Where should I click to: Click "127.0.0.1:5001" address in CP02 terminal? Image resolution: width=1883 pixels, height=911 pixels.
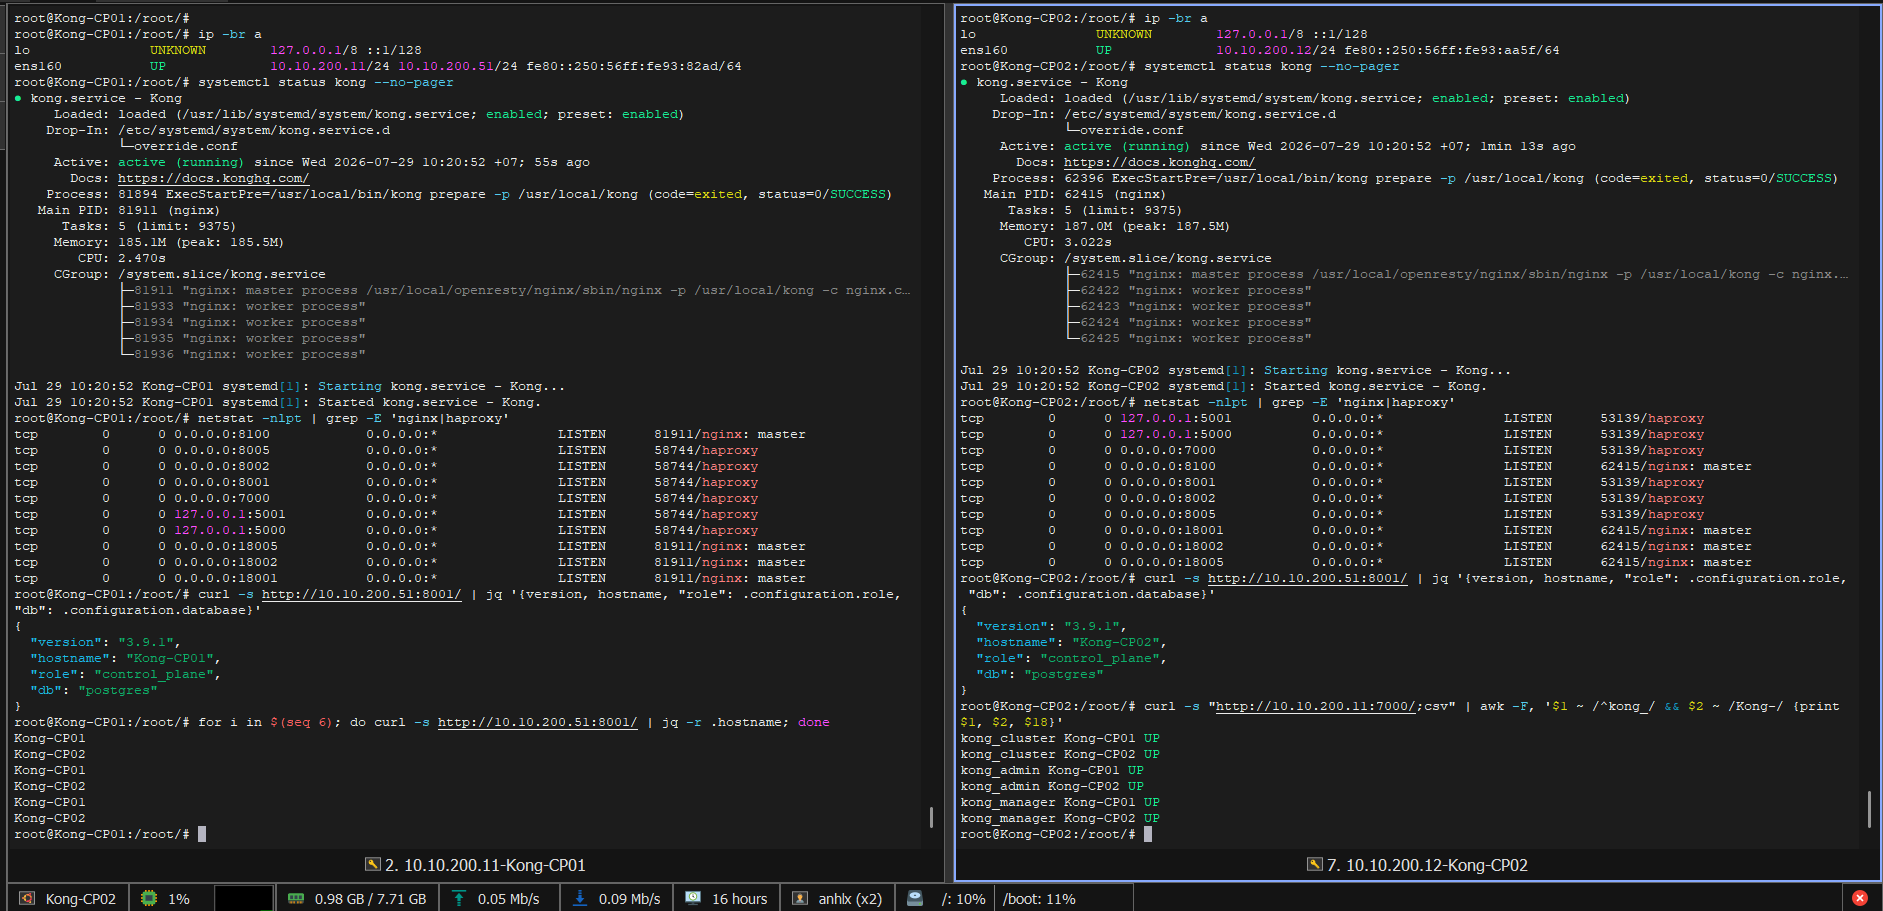1176,418
